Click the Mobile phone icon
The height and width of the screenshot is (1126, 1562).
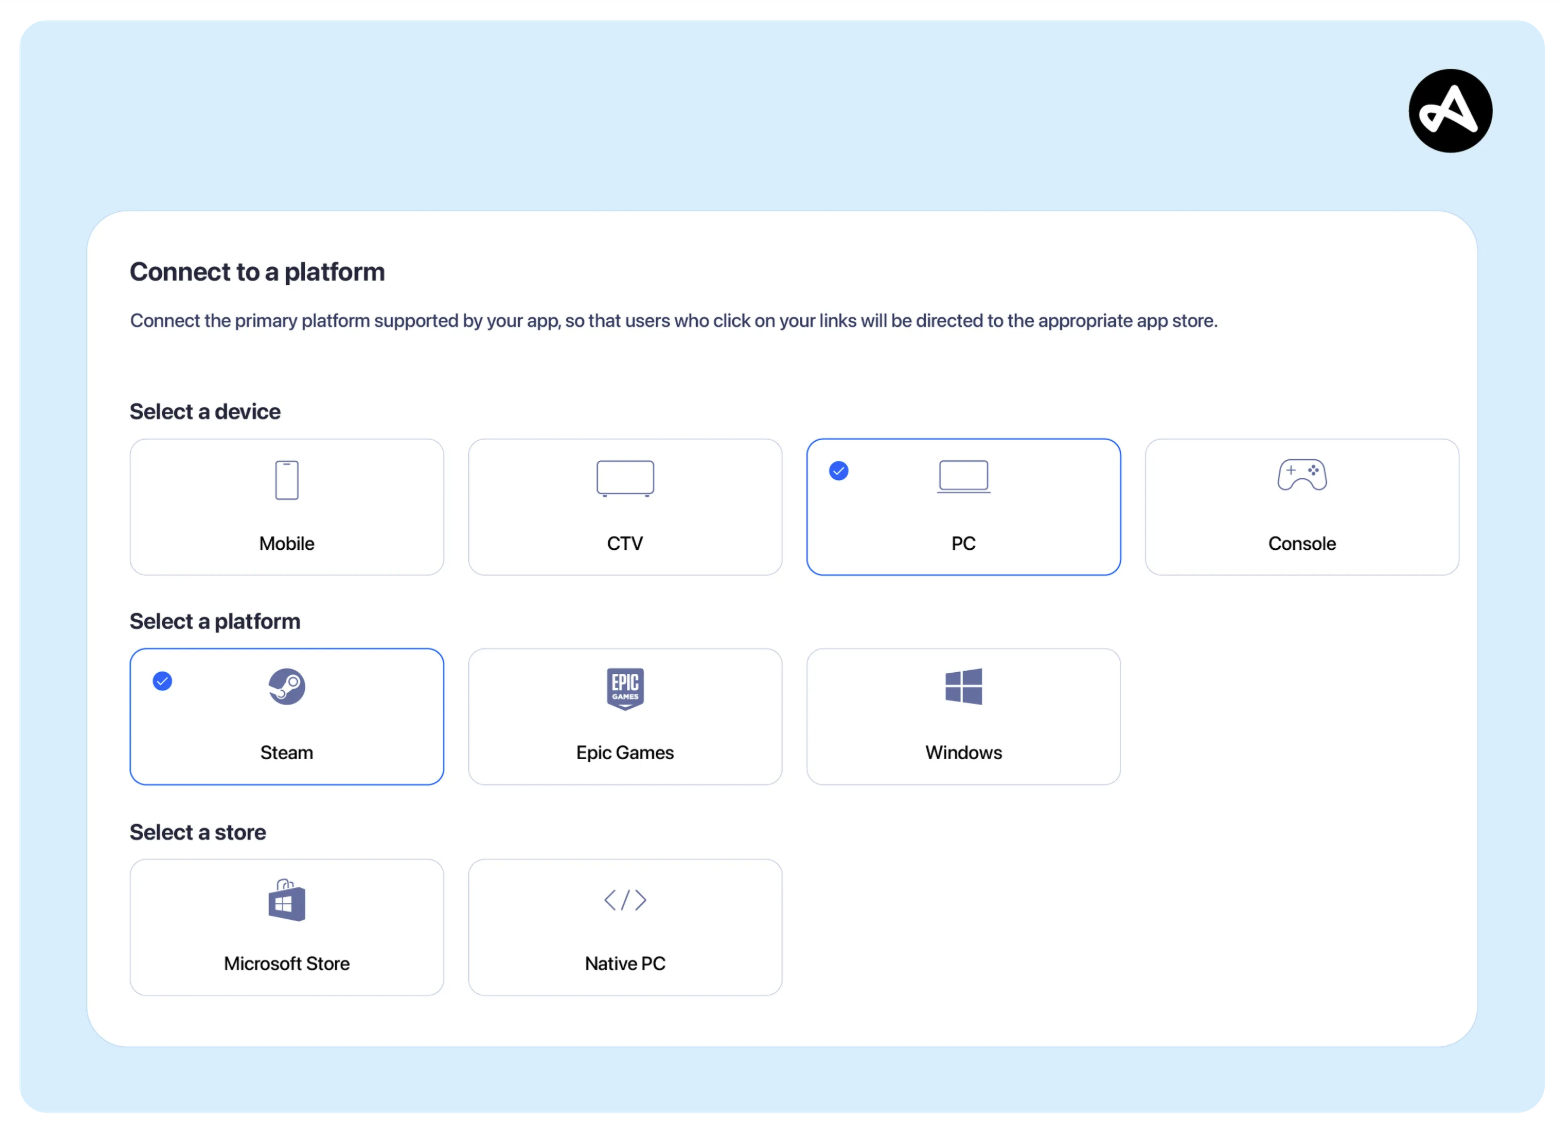287,480
